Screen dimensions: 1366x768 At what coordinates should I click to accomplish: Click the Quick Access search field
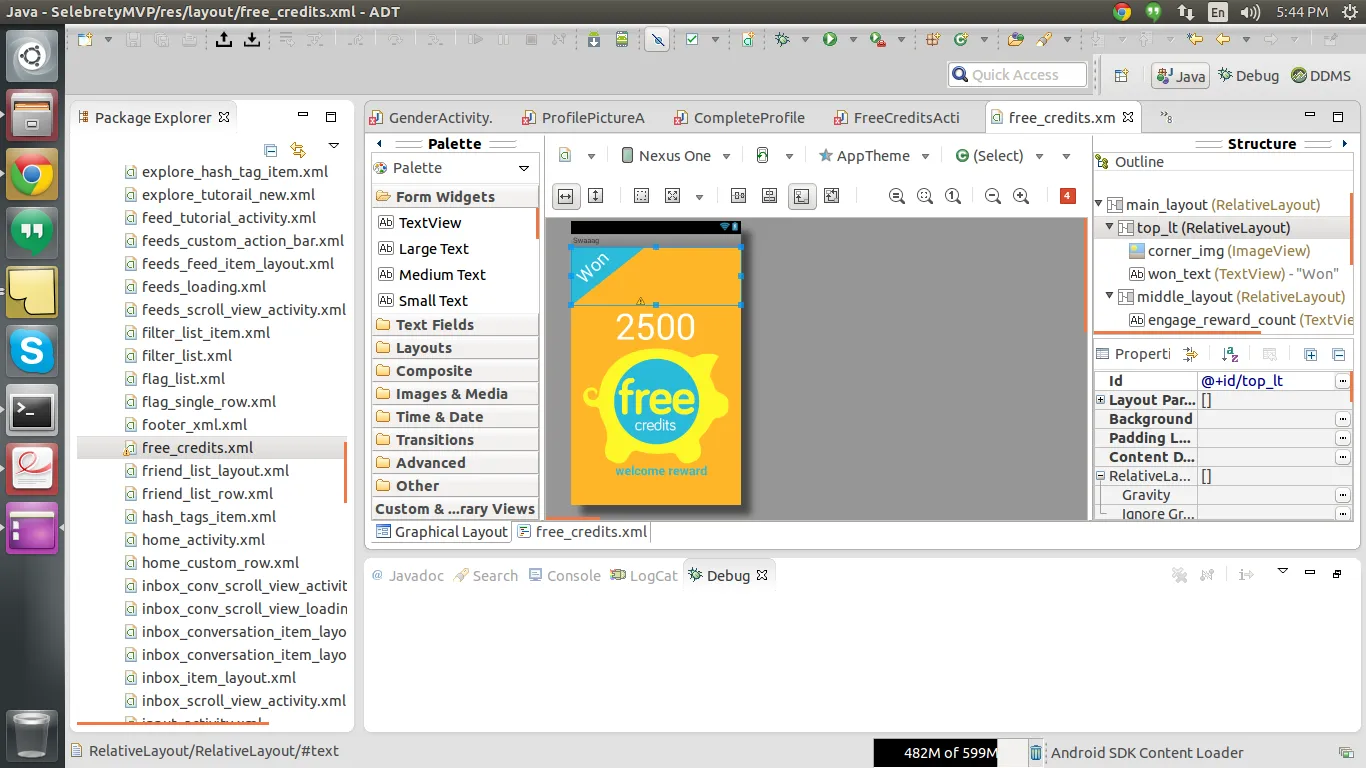[x=1017, y=75]
